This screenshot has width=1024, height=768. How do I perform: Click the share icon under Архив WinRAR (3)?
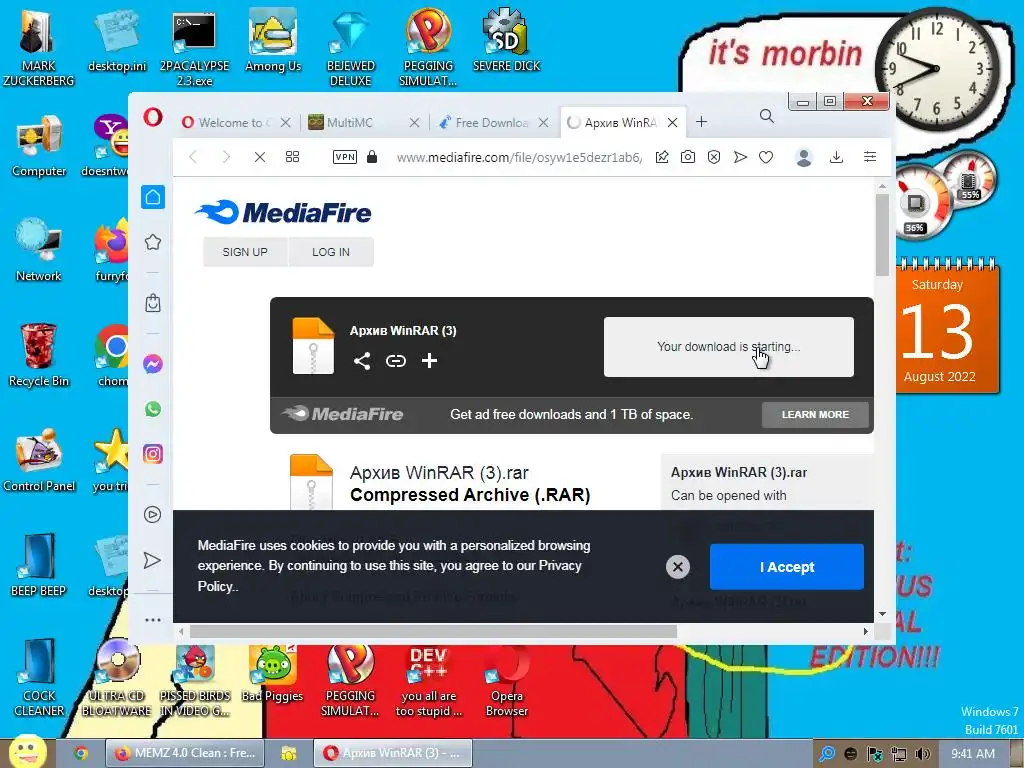coord(362,360)
